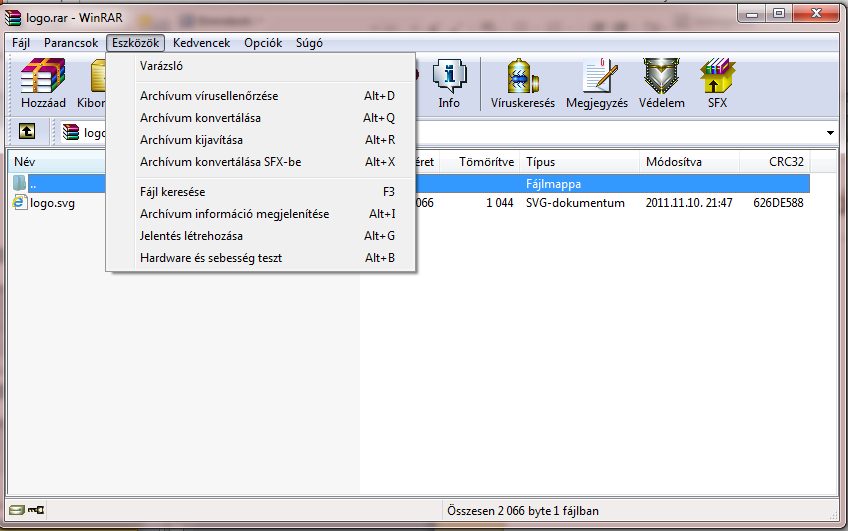The height and width of the screenshot is (531, 848).
Task: Sort by Tömörítve column header
Action: pyautogui.click(x=480, y=162)
